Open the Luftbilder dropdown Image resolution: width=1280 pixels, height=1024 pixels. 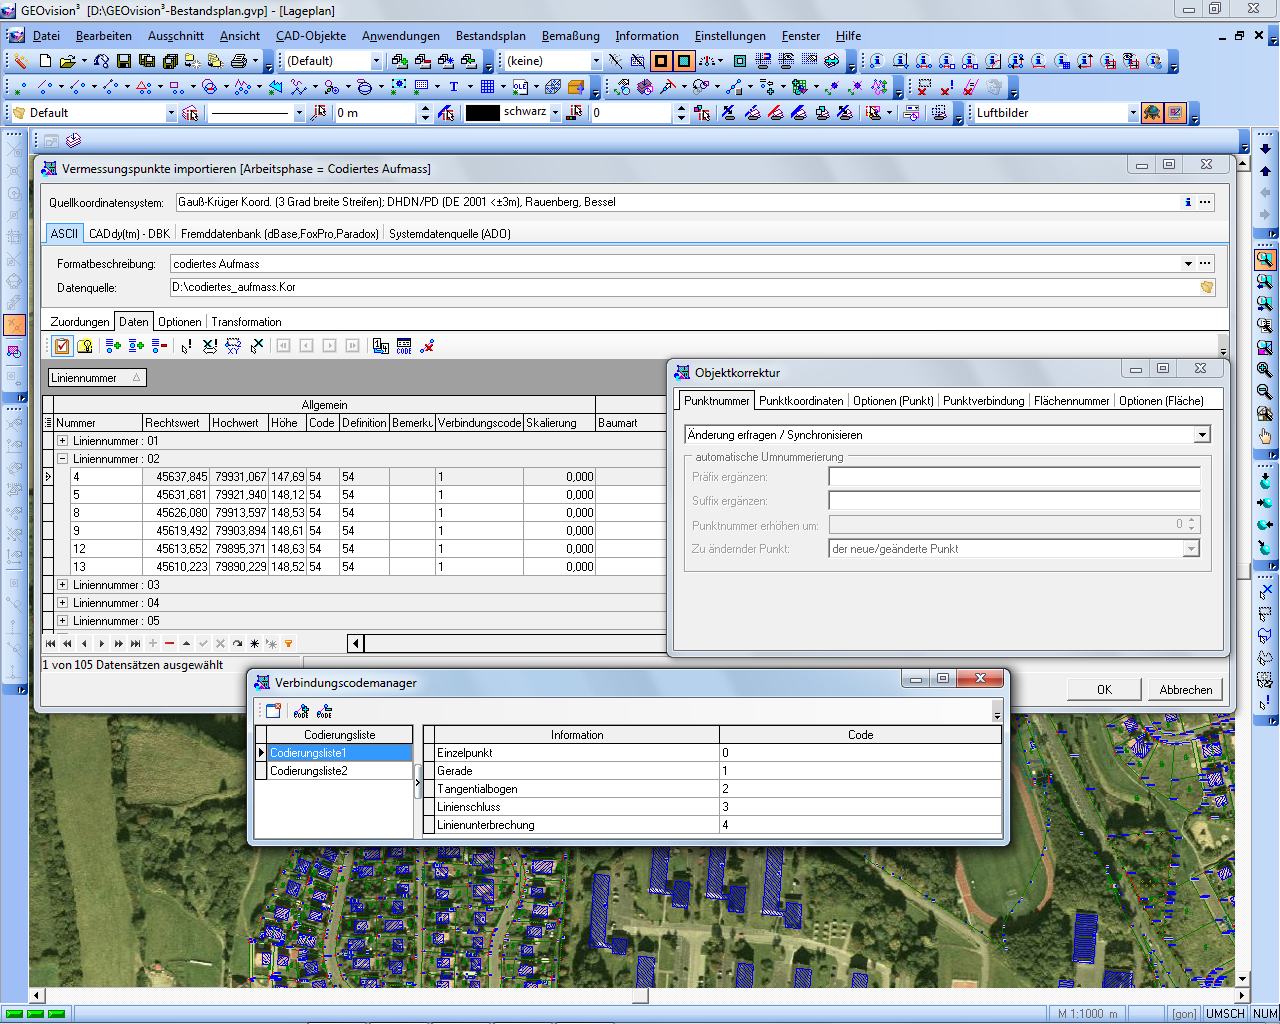pos(1133,113)
